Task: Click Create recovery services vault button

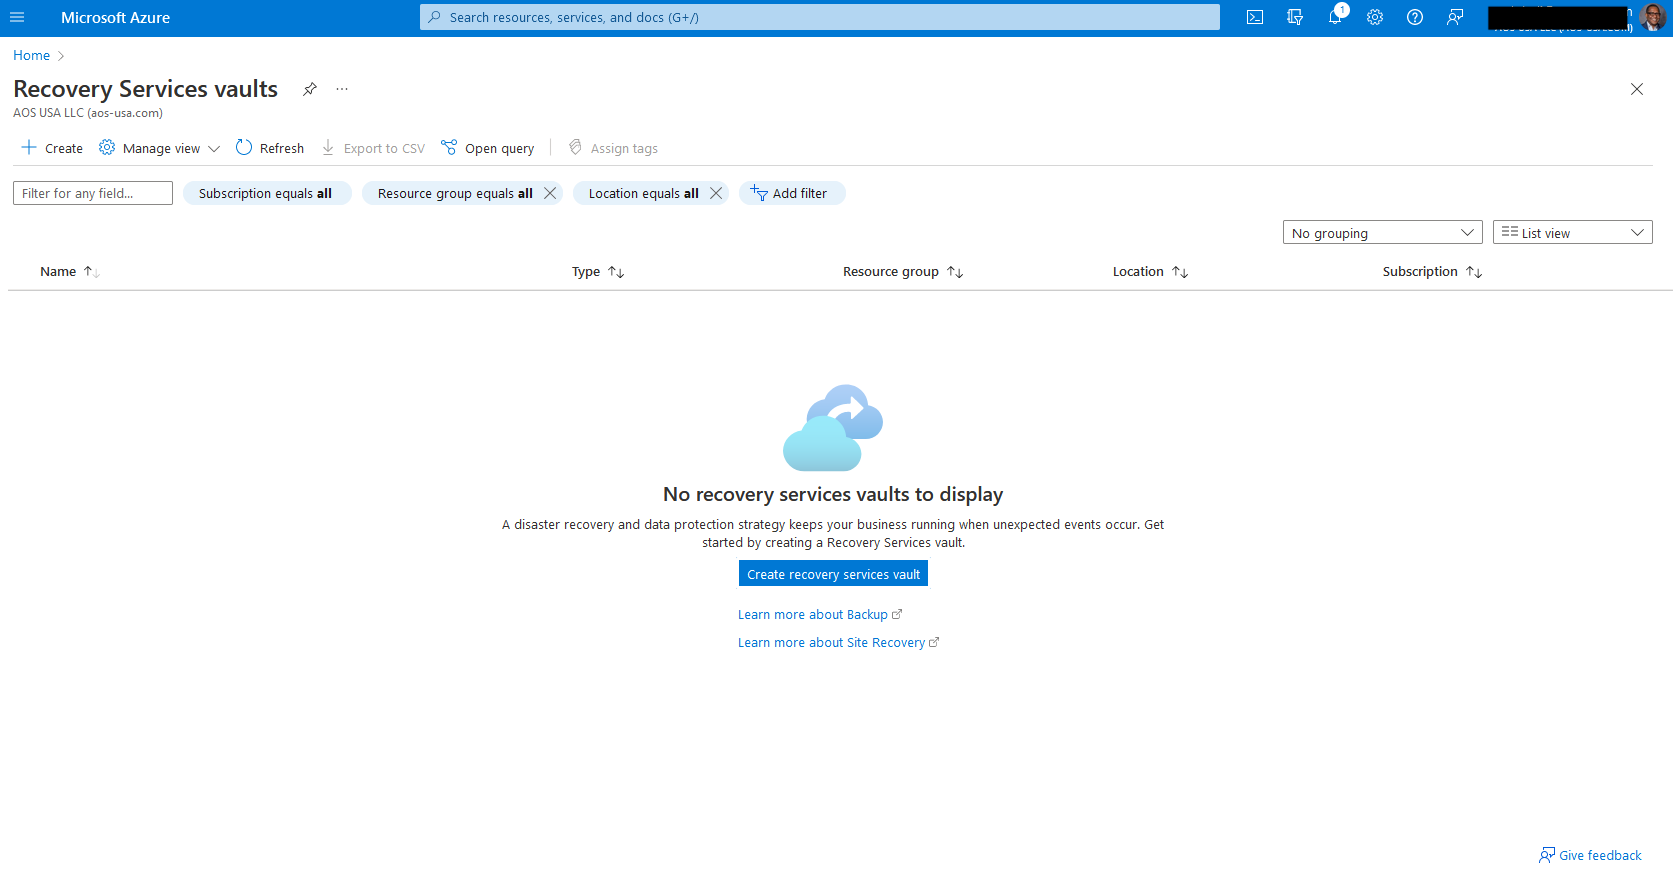Action: (833, 573)
